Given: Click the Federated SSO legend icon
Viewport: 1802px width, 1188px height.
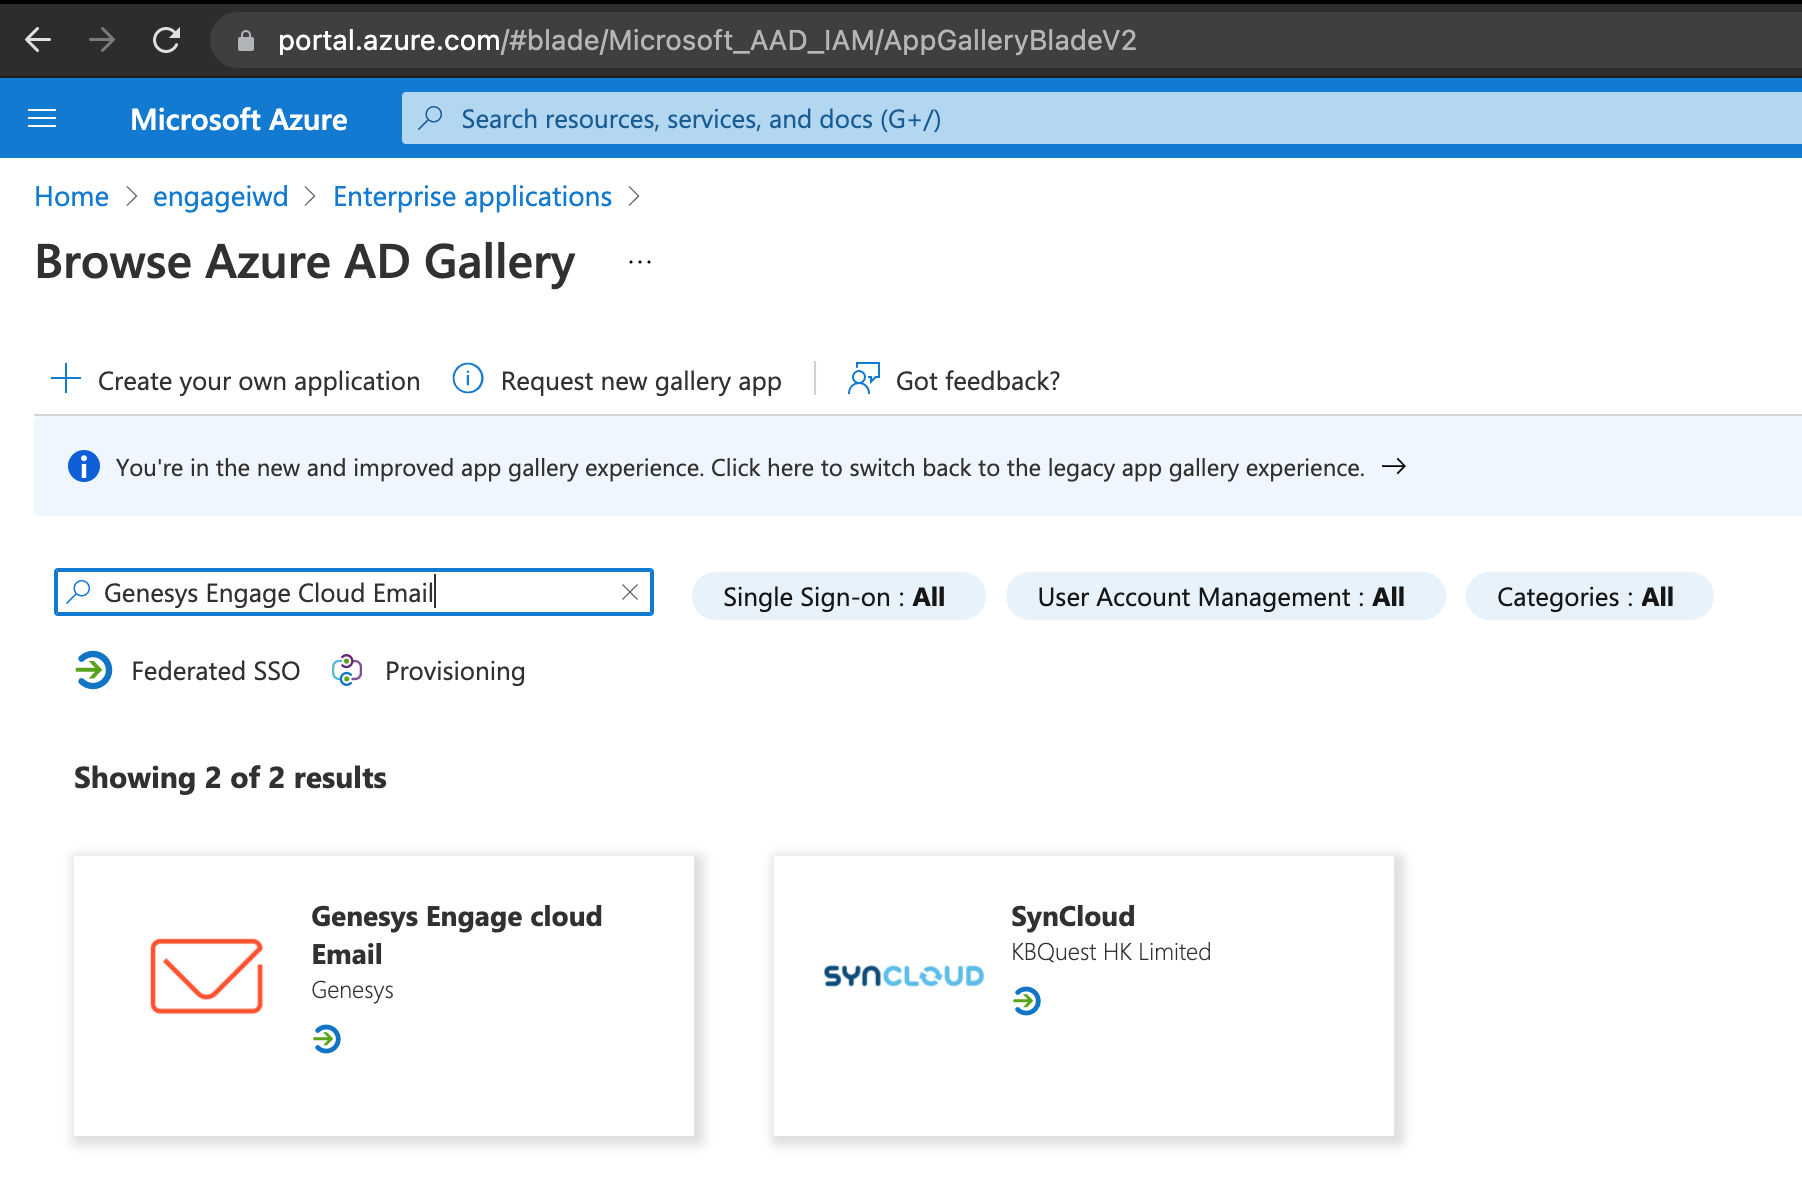Looking at the screenshot, I should tap(94, 670).
